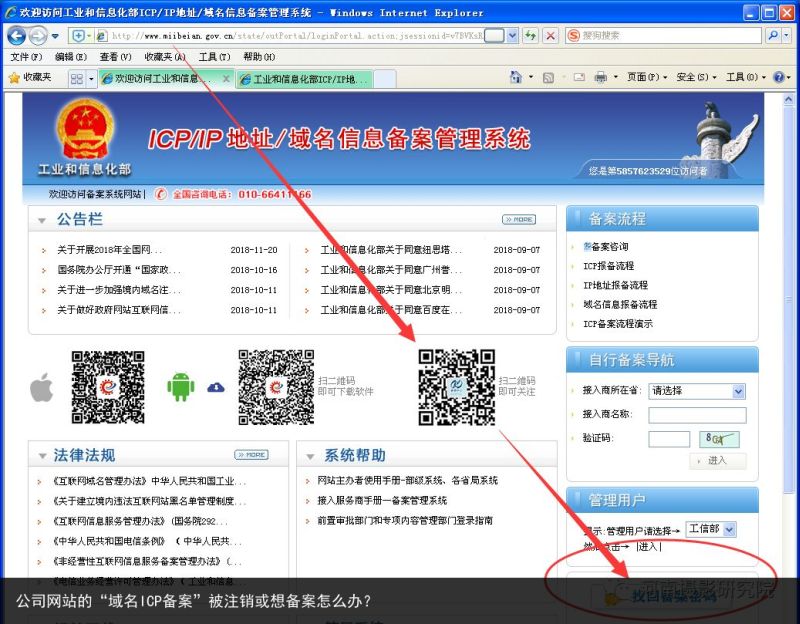This screenshot has height=624, width=800.
Task: Open announcement 关于开展2018年全国网...
Action: tap(109, 250)
